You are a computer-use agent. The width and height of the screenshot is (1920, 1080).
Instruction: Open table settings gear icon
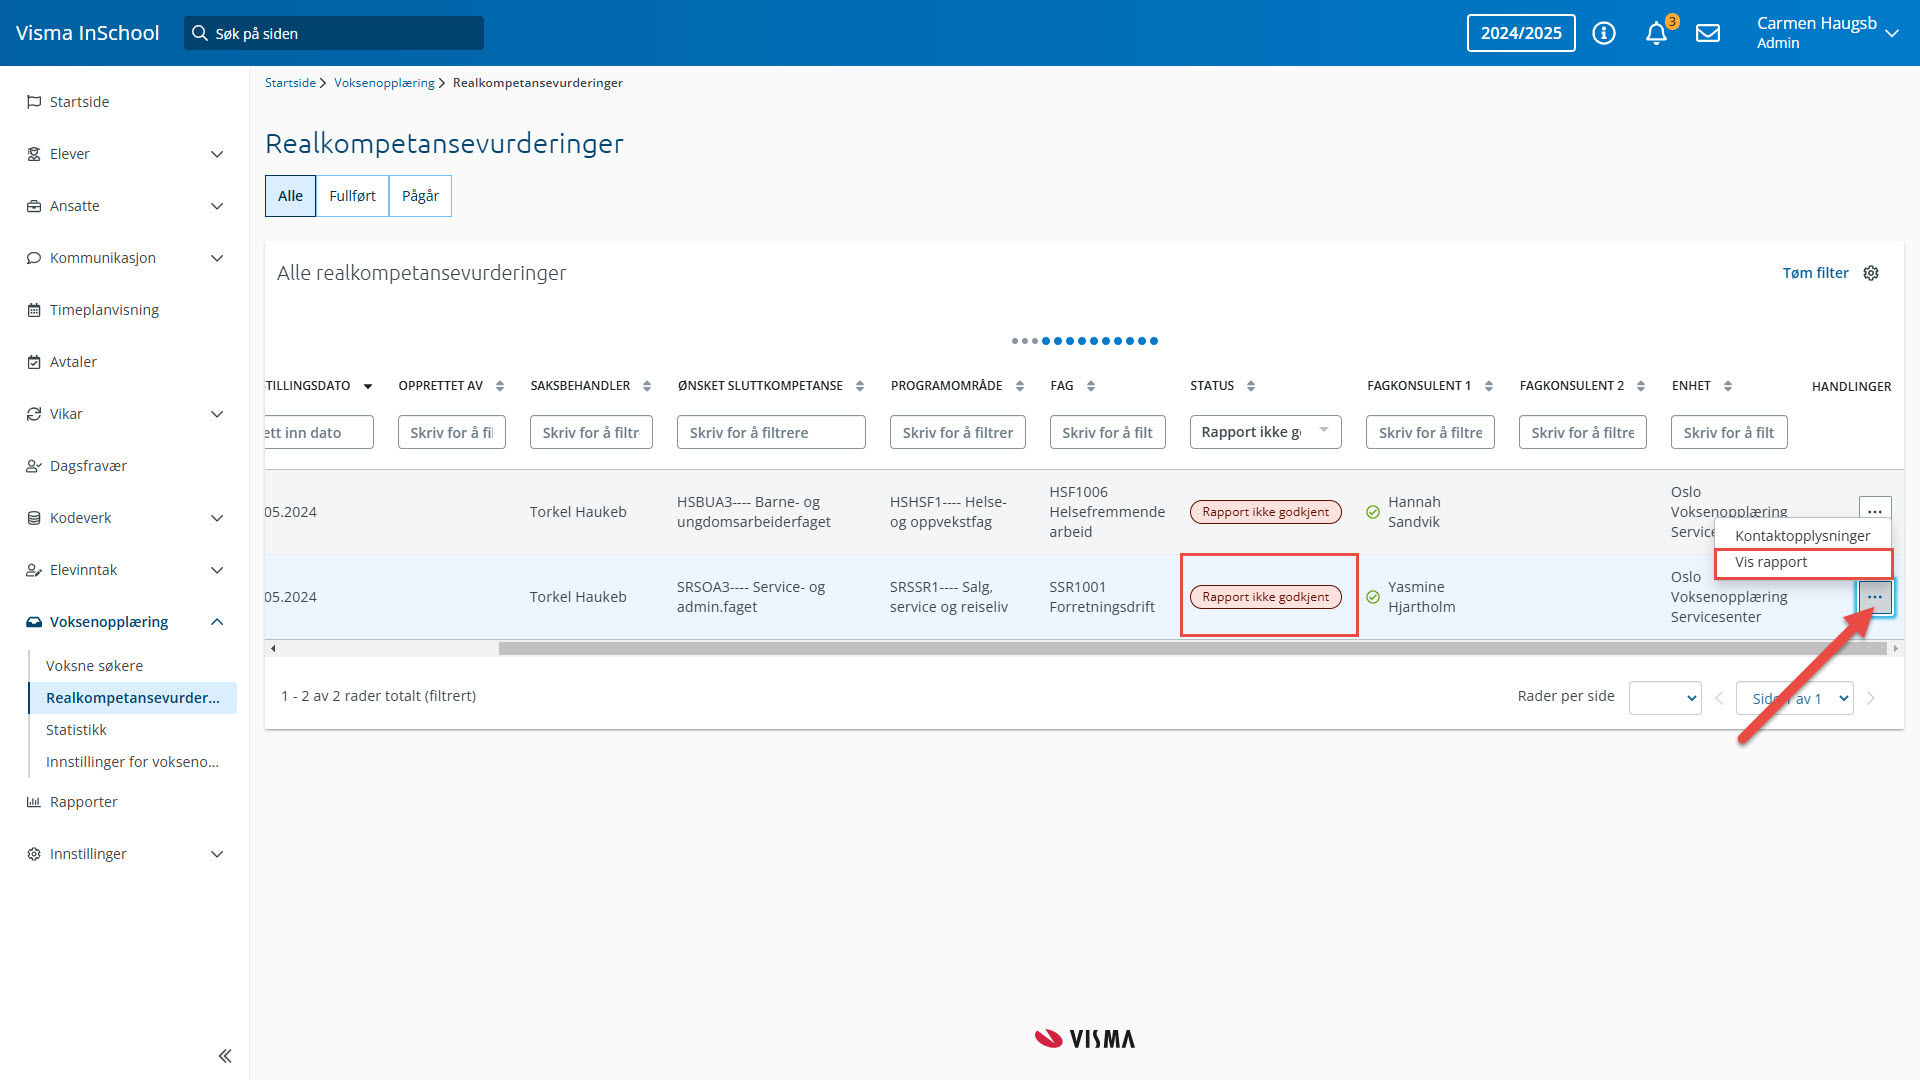tap(1871, 273)
